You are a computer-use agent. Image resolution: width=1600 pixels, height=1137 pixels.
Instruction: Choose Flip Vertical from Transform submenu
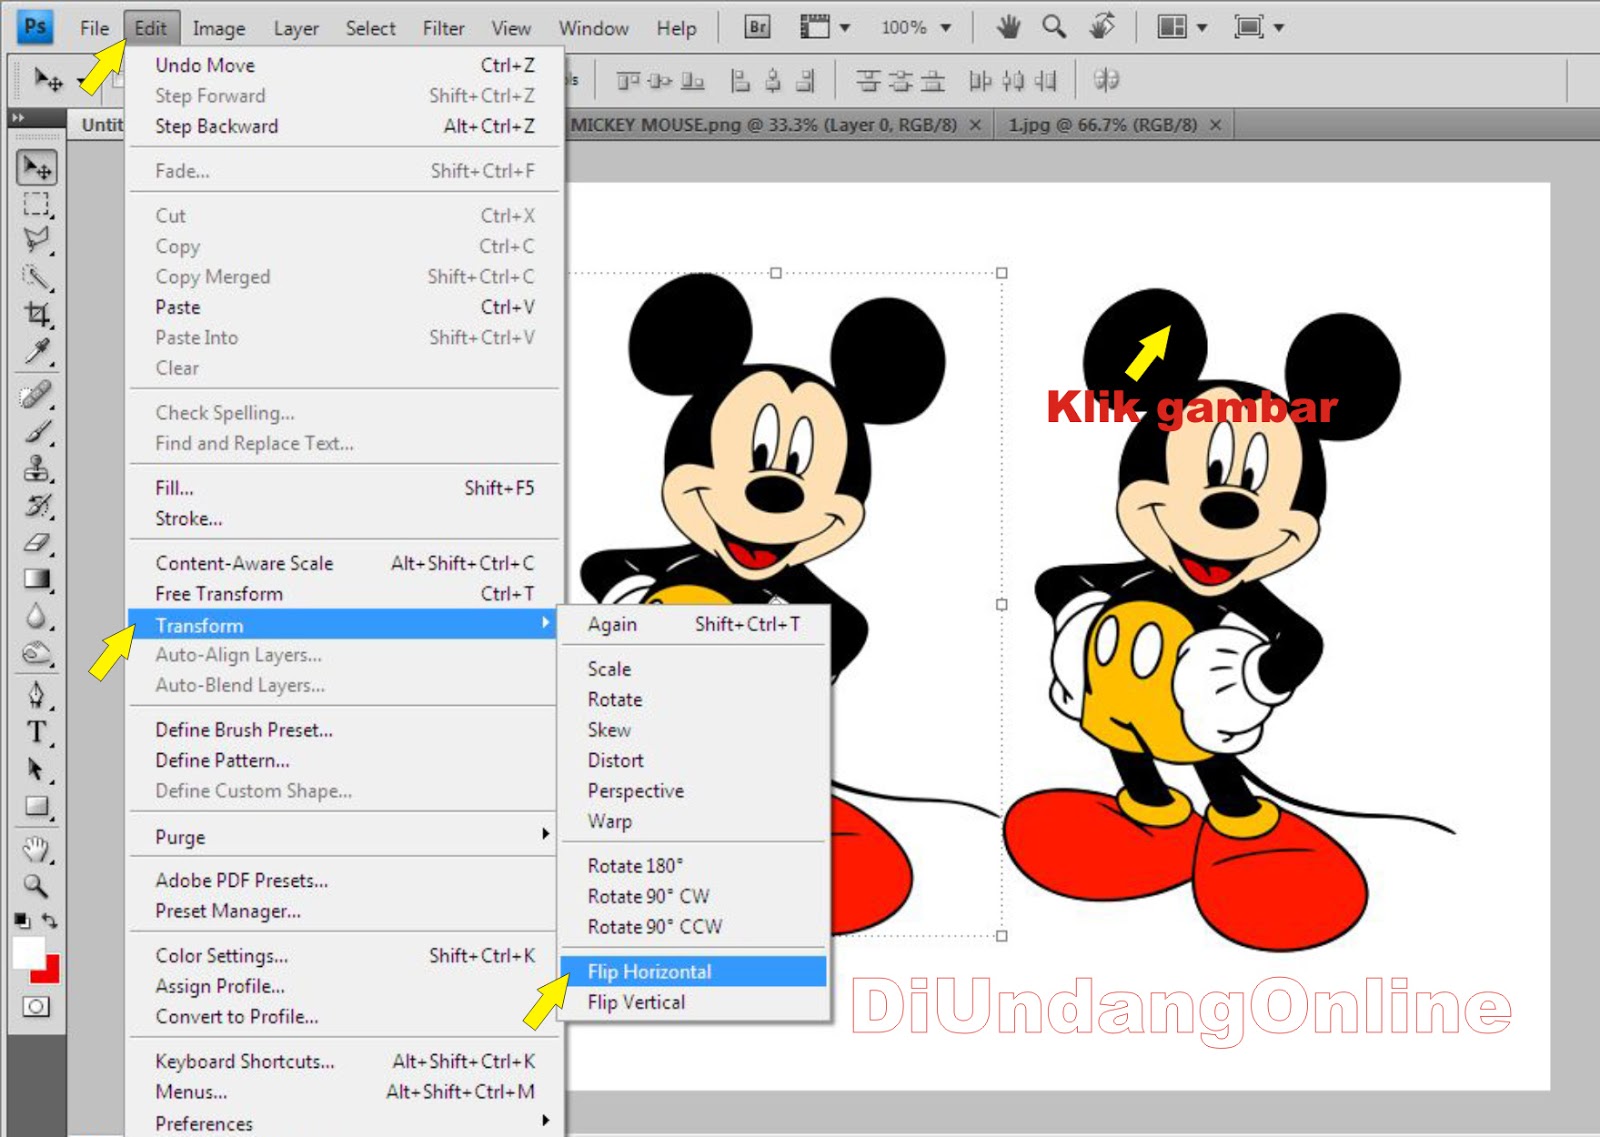(x=694, y=1002)
